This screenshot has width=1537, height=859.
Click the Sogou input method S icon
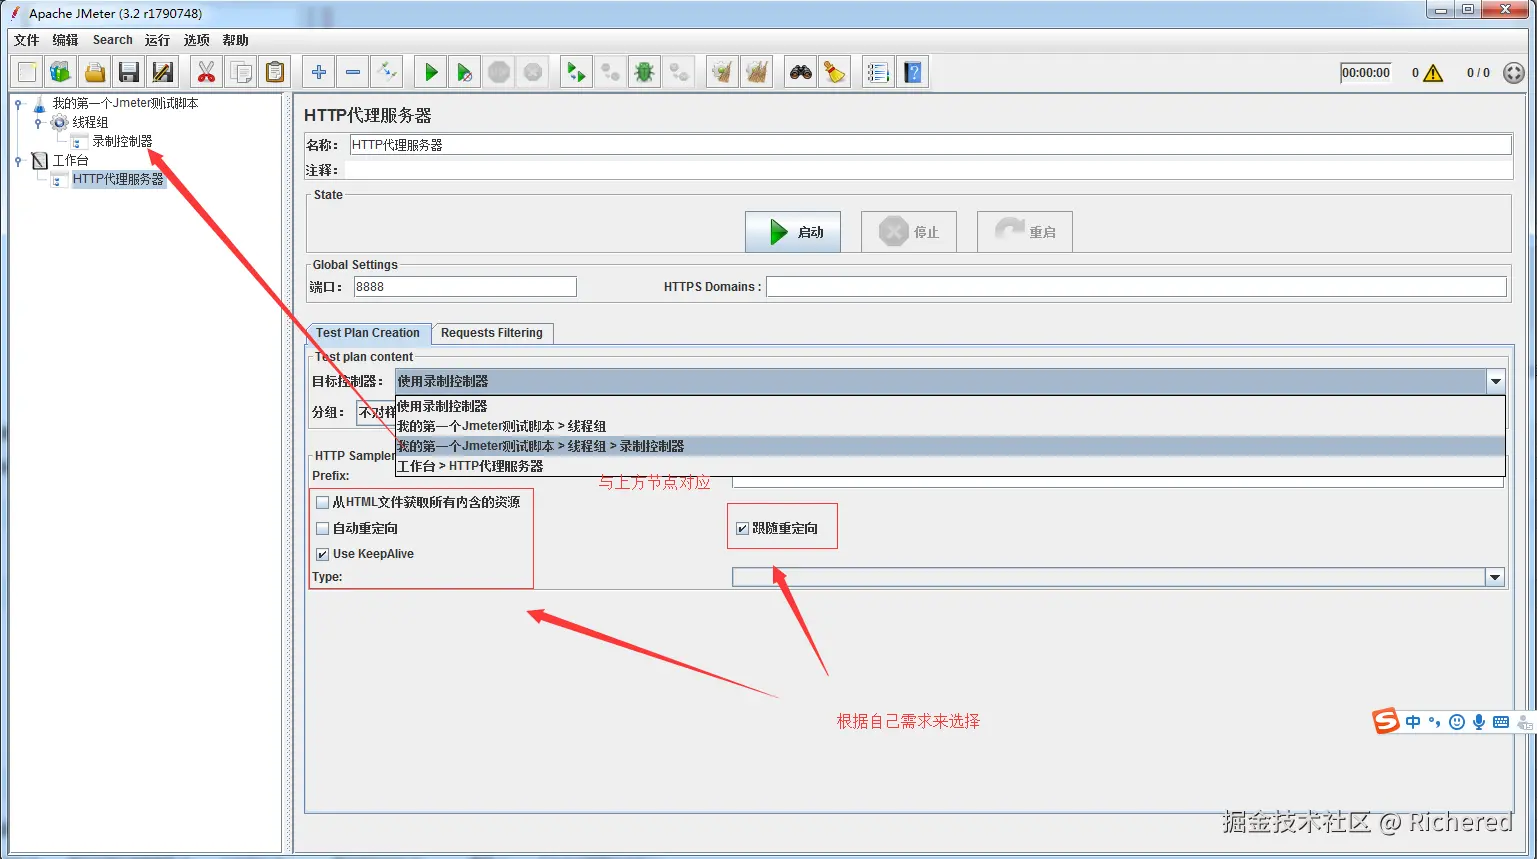1386,721
